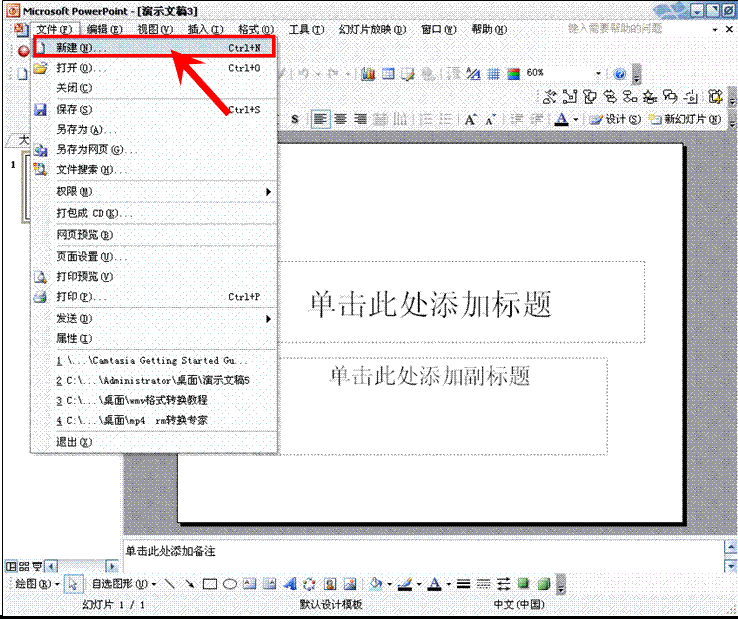Image resolution: width=738 pixels, height=619 pixels.
Task: Open the Line Style options
Action: [x=464, y=584]
